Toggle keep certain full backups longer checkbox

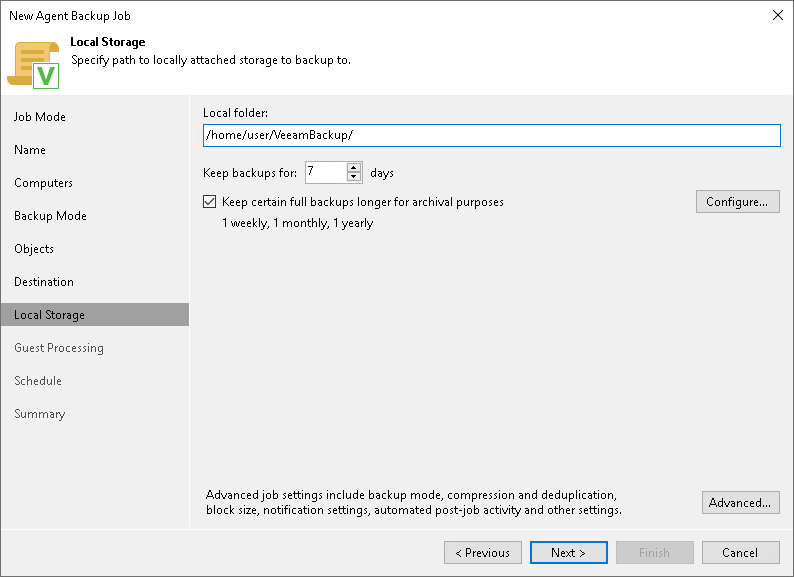pos(210,202)
